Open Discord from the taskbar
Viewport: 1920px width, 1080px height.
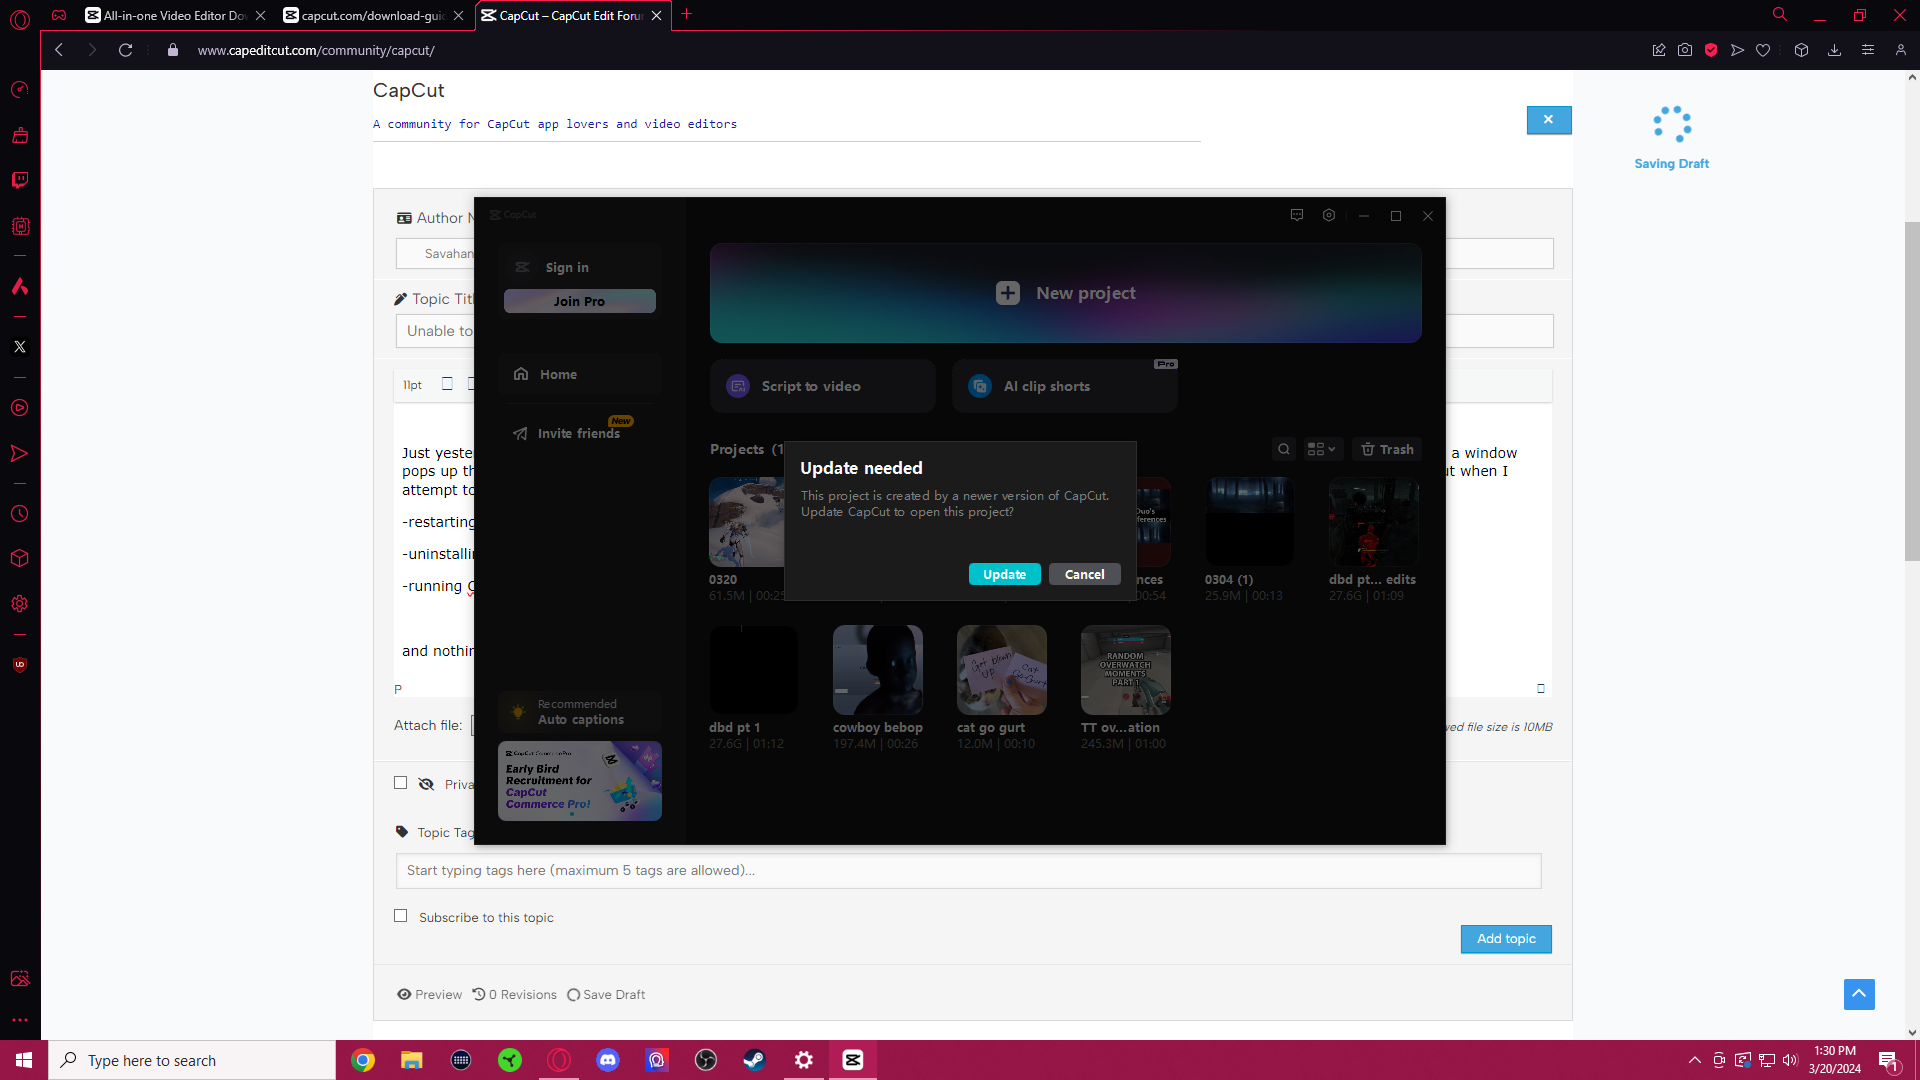pyautogui.click(x=608, y=1060)
